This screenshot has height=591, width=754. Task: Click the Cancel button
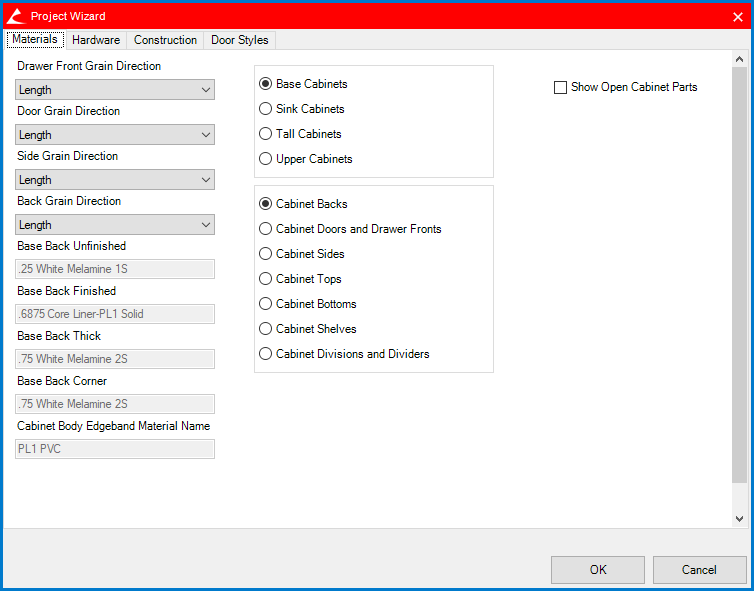pyautogui.click(x=699, y=570)
